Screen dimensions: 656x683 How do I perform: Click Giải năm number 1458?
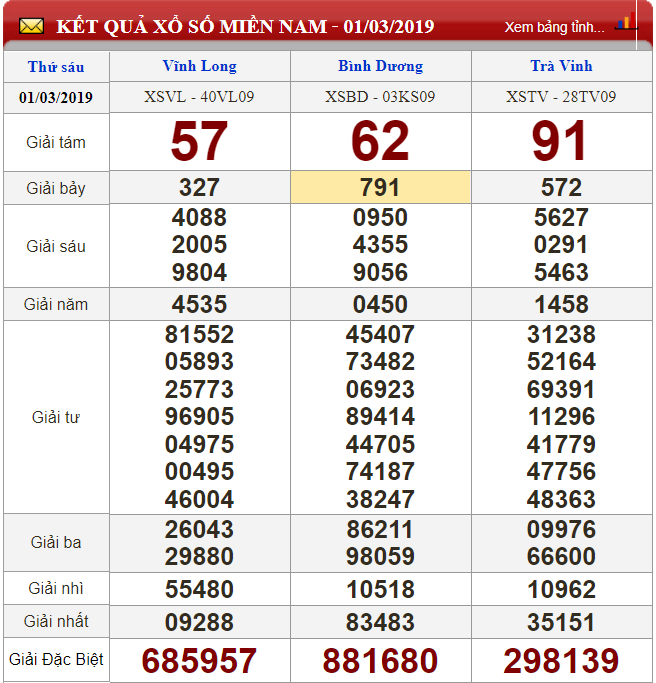coord(561,304)
